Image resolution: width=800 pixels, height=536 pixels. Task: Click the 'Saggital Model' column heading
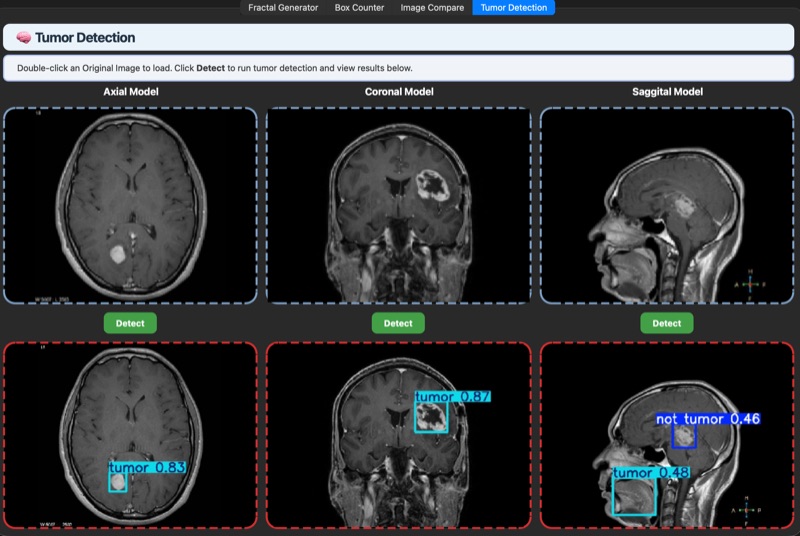pyautogui.click(x=667, y=92)
